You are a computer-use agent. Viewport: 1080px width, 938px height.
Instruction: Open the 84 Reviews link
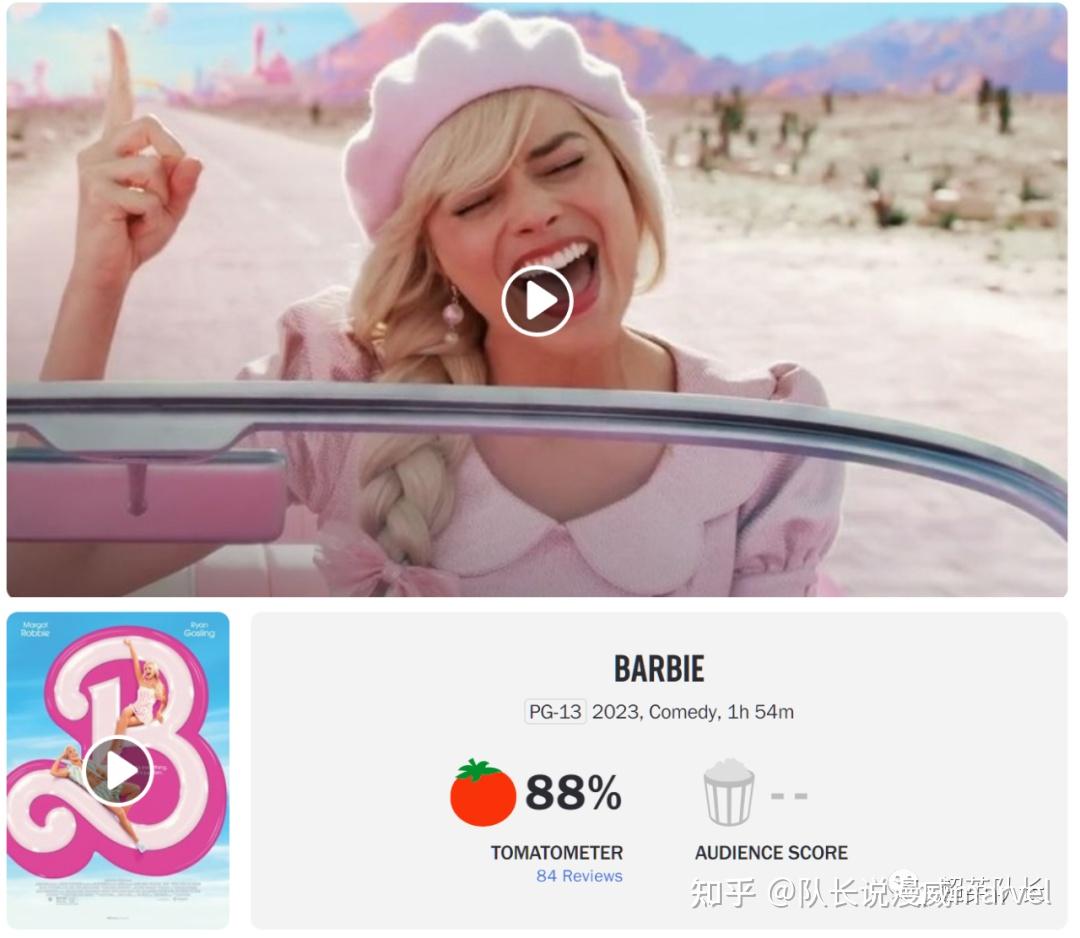(x=579, y=876)
